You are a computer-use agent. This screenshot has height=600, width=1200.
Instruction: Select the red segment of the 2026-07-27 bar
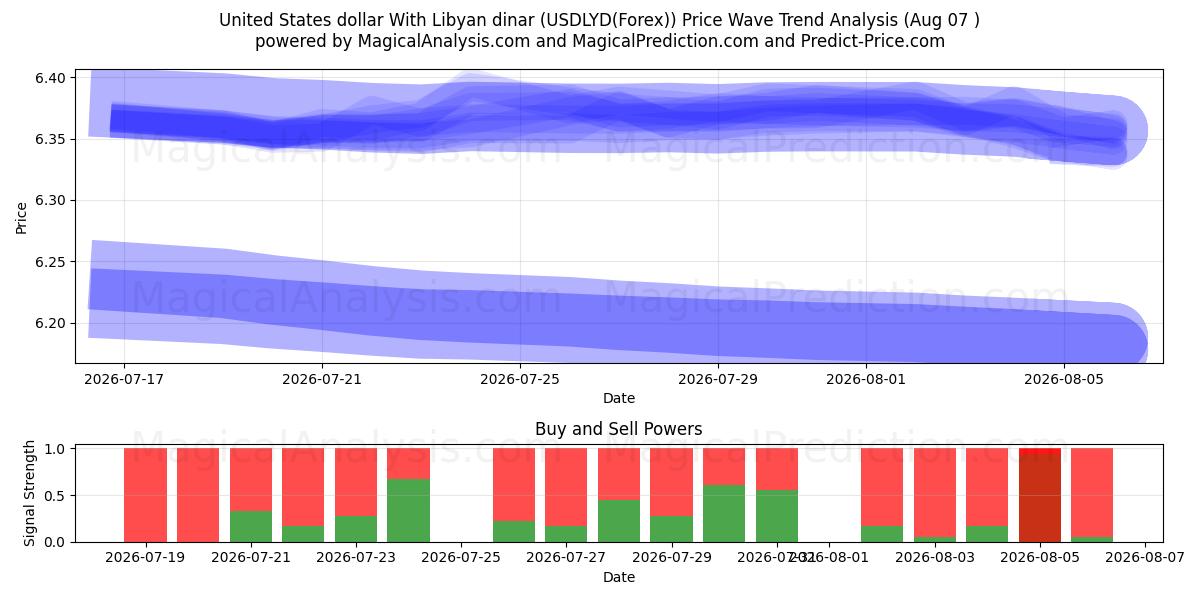tap(566, 487)
